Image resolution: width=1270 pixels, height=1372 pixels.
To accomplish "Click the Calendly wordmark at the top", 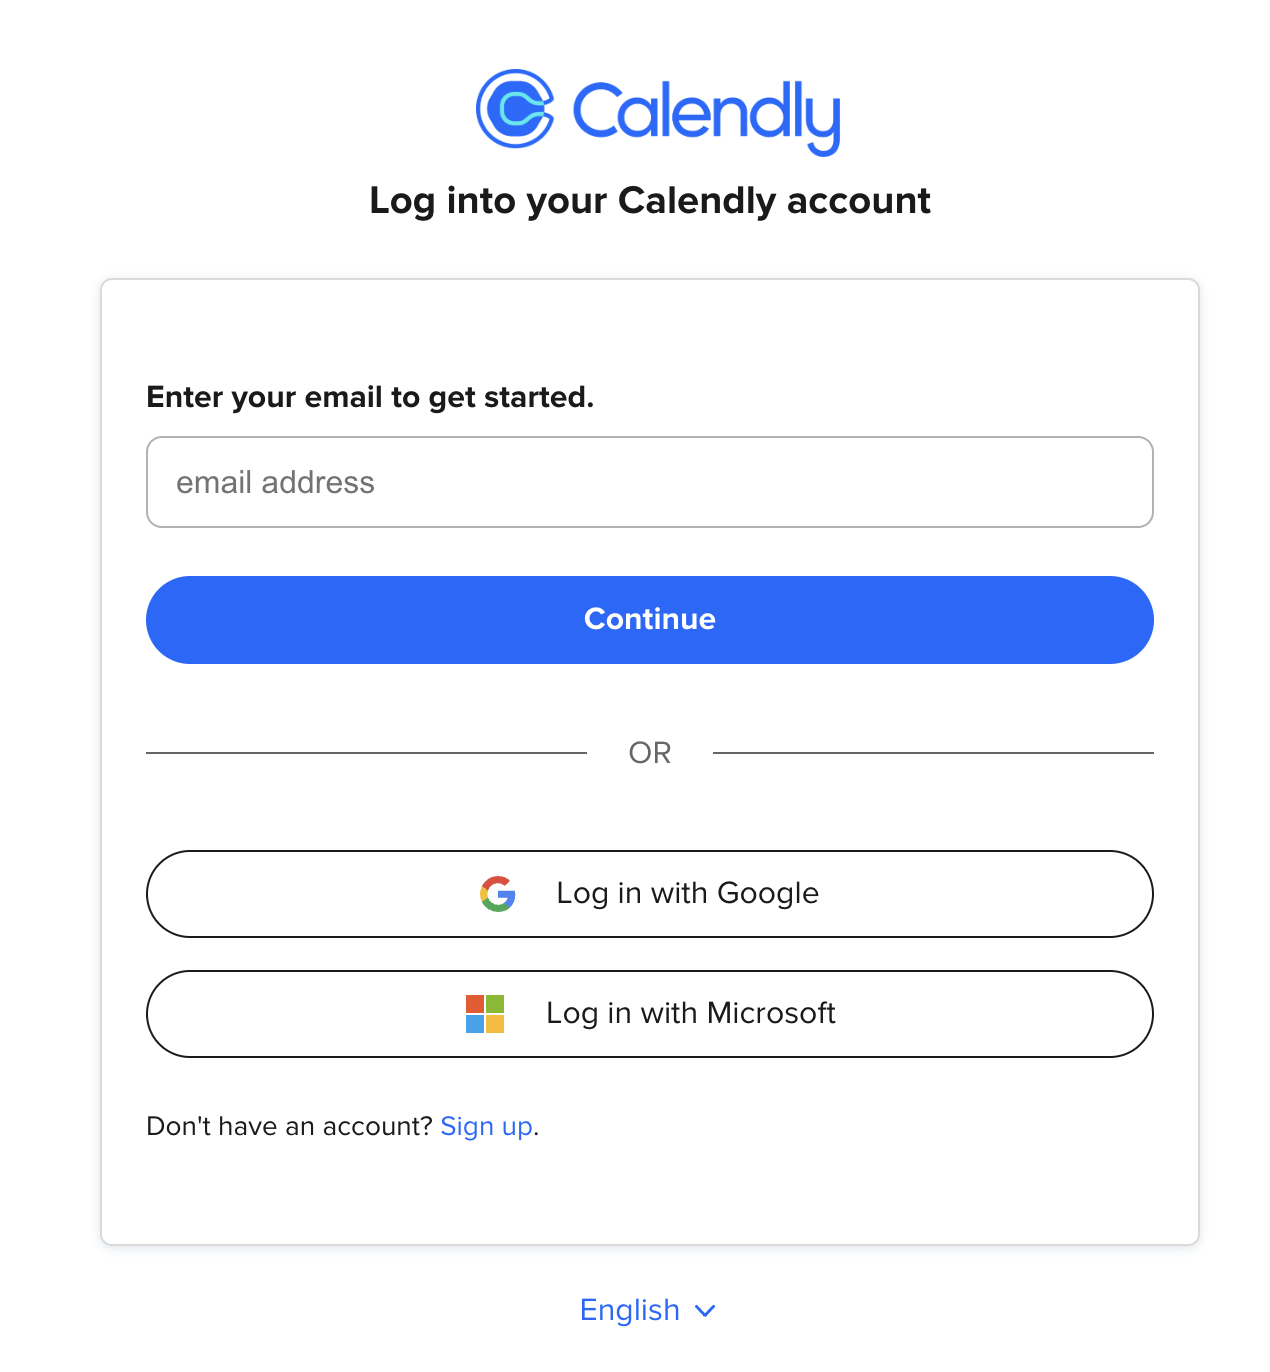I will (706, 117).
